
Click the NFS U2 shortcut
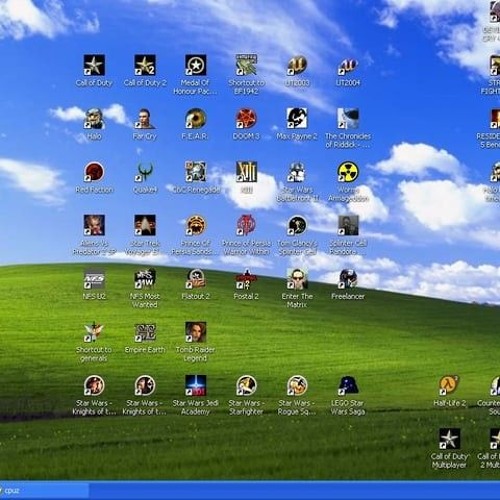tap(94, 279)
